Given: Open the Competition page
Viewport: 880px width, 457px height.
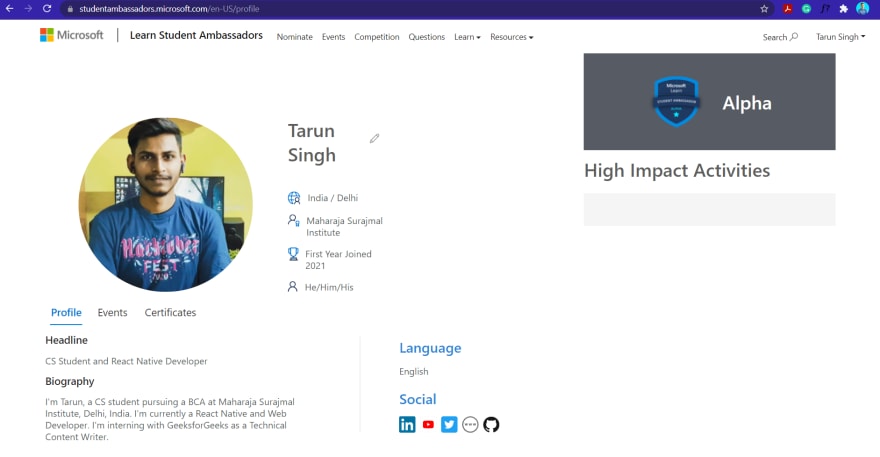Looking at the screenshot, I should tap(377, 36).
